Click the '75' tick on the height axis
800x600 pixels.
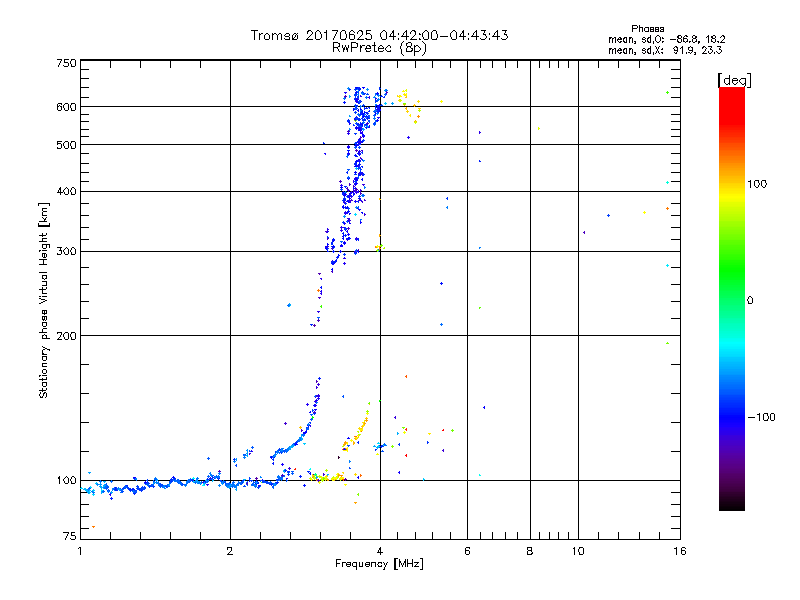tap(69, 537)
